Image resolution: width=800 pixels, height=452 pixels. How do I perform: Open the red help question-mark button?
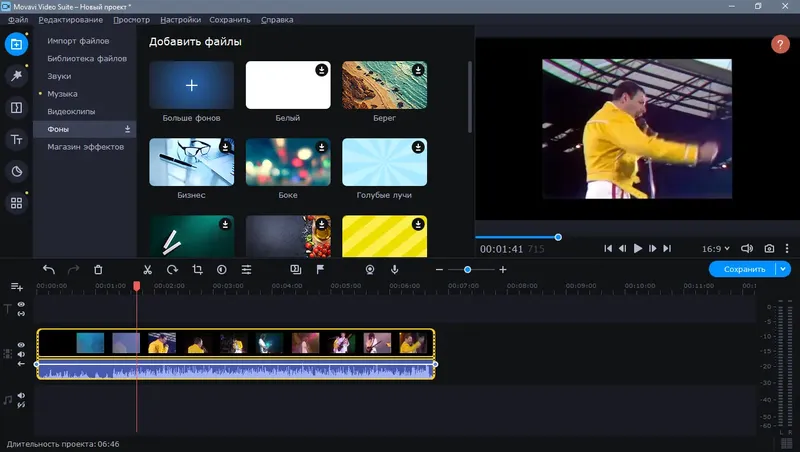pyautogui.click(x=780, y=44)
